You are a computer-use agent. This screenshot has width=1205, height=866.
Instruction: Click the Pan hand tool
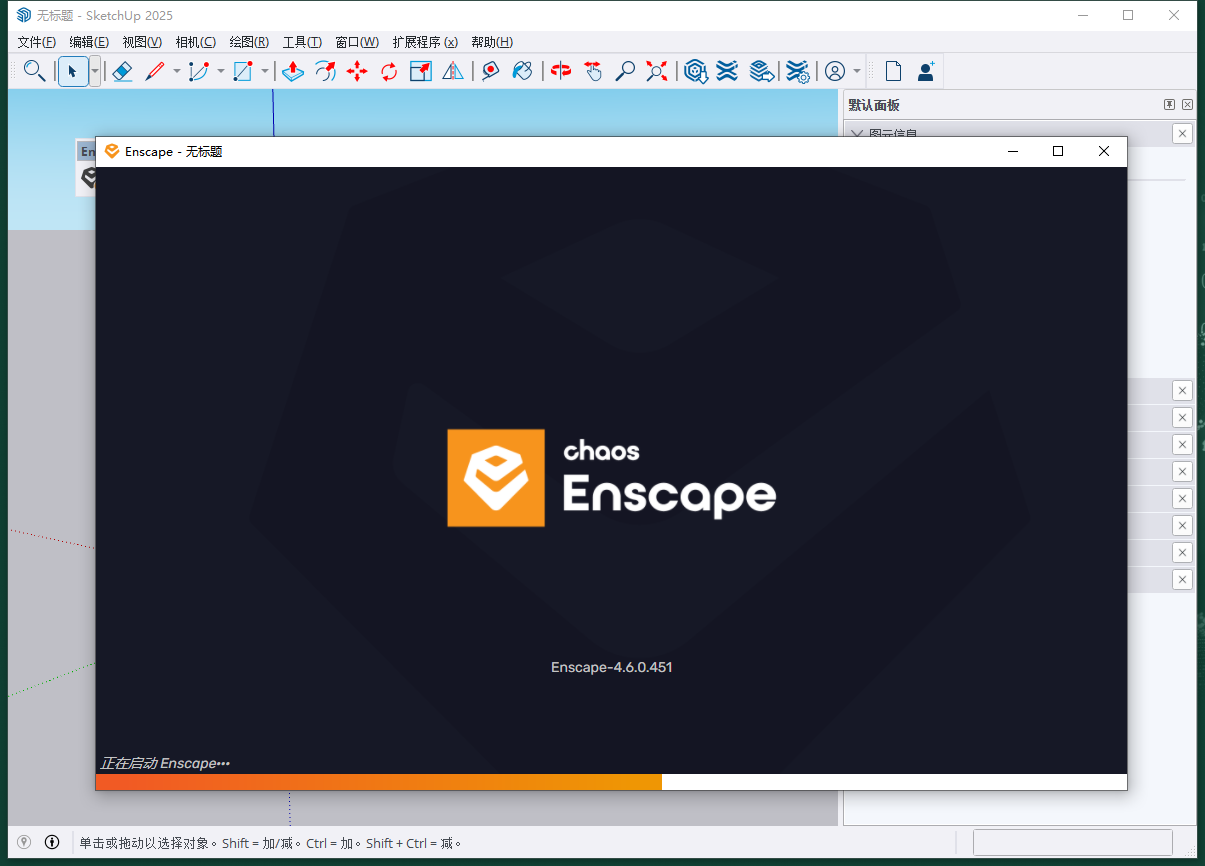[593, 71]
